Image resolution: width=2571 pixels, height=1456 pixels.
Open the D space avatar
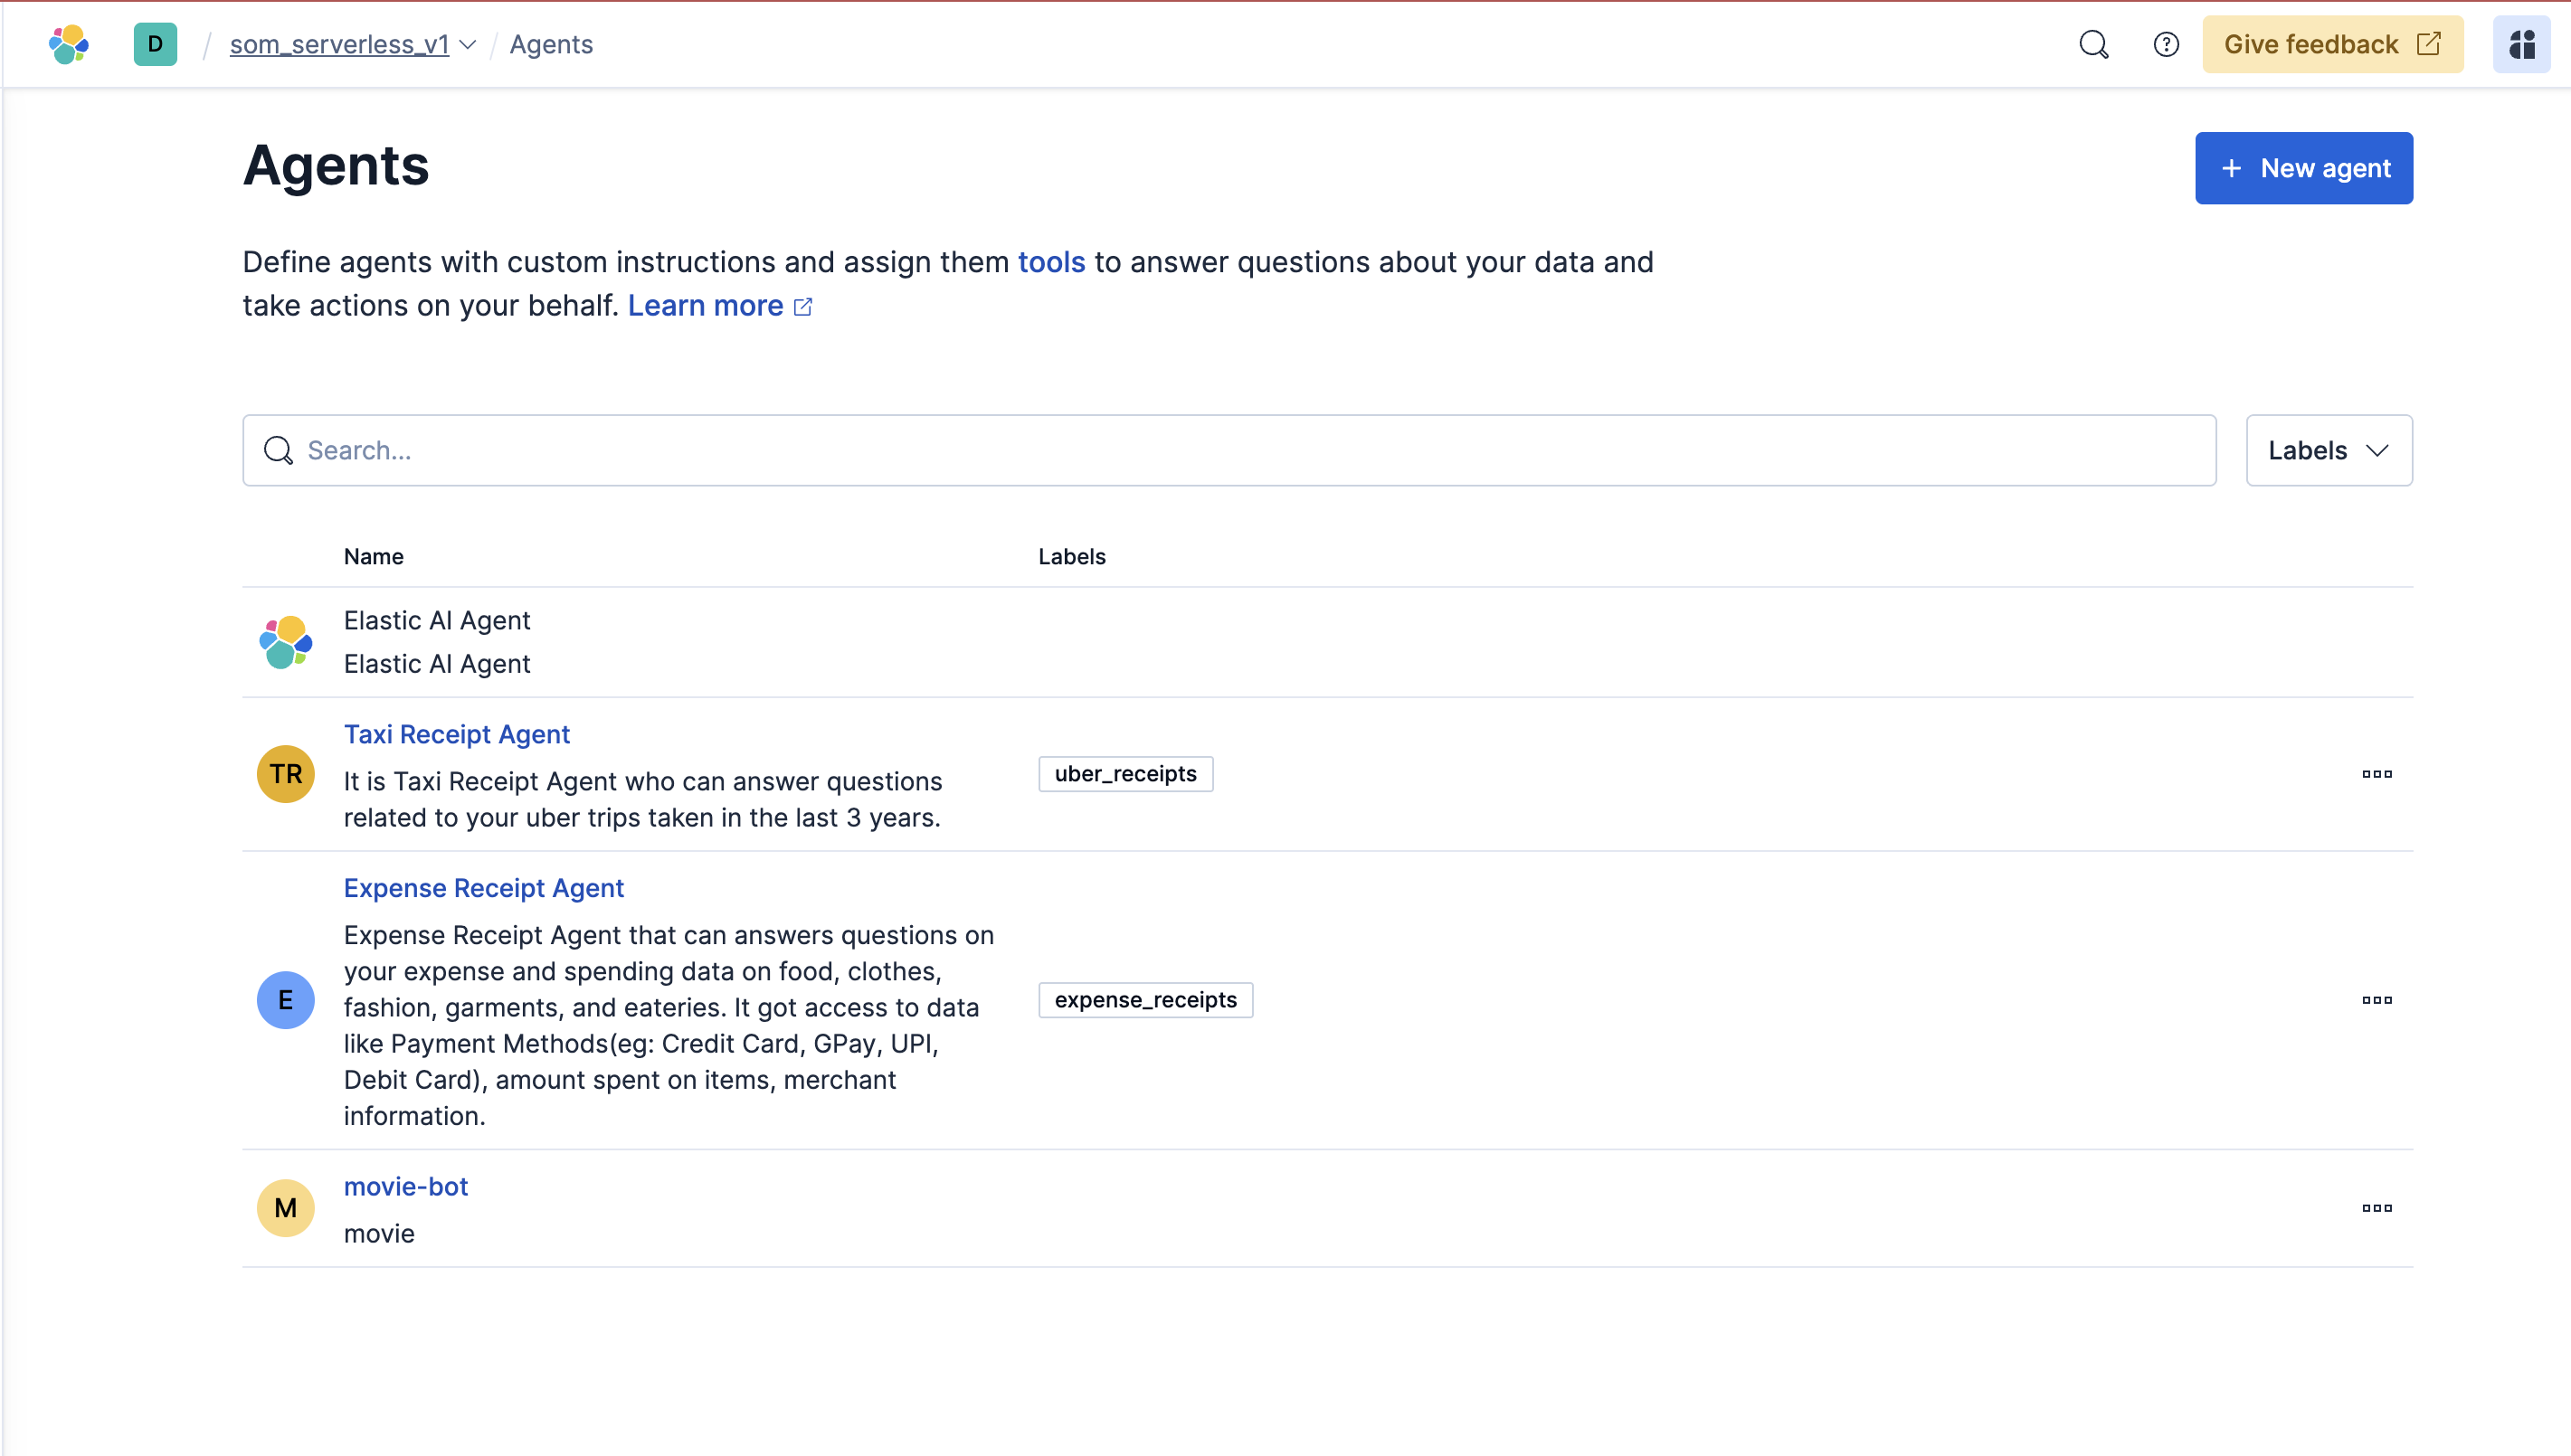pyautogui.click(x=155, y=44)
